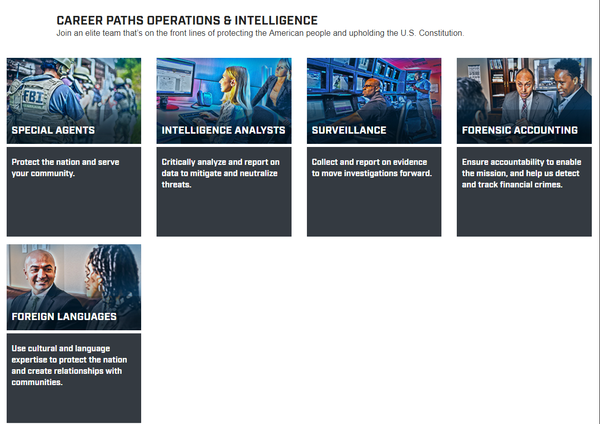The width and height of the screenshot is (600, 424).
Task: Select the 'Collect and report on evidence' description
Action: (371, 166)
